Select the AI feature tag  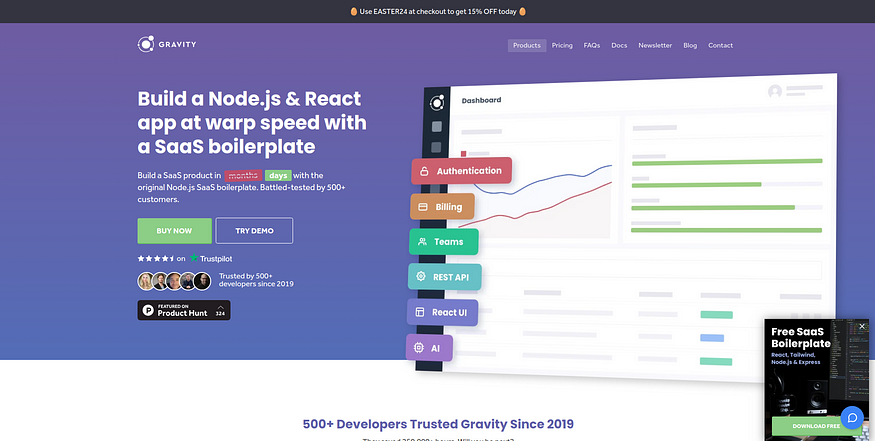429,348
